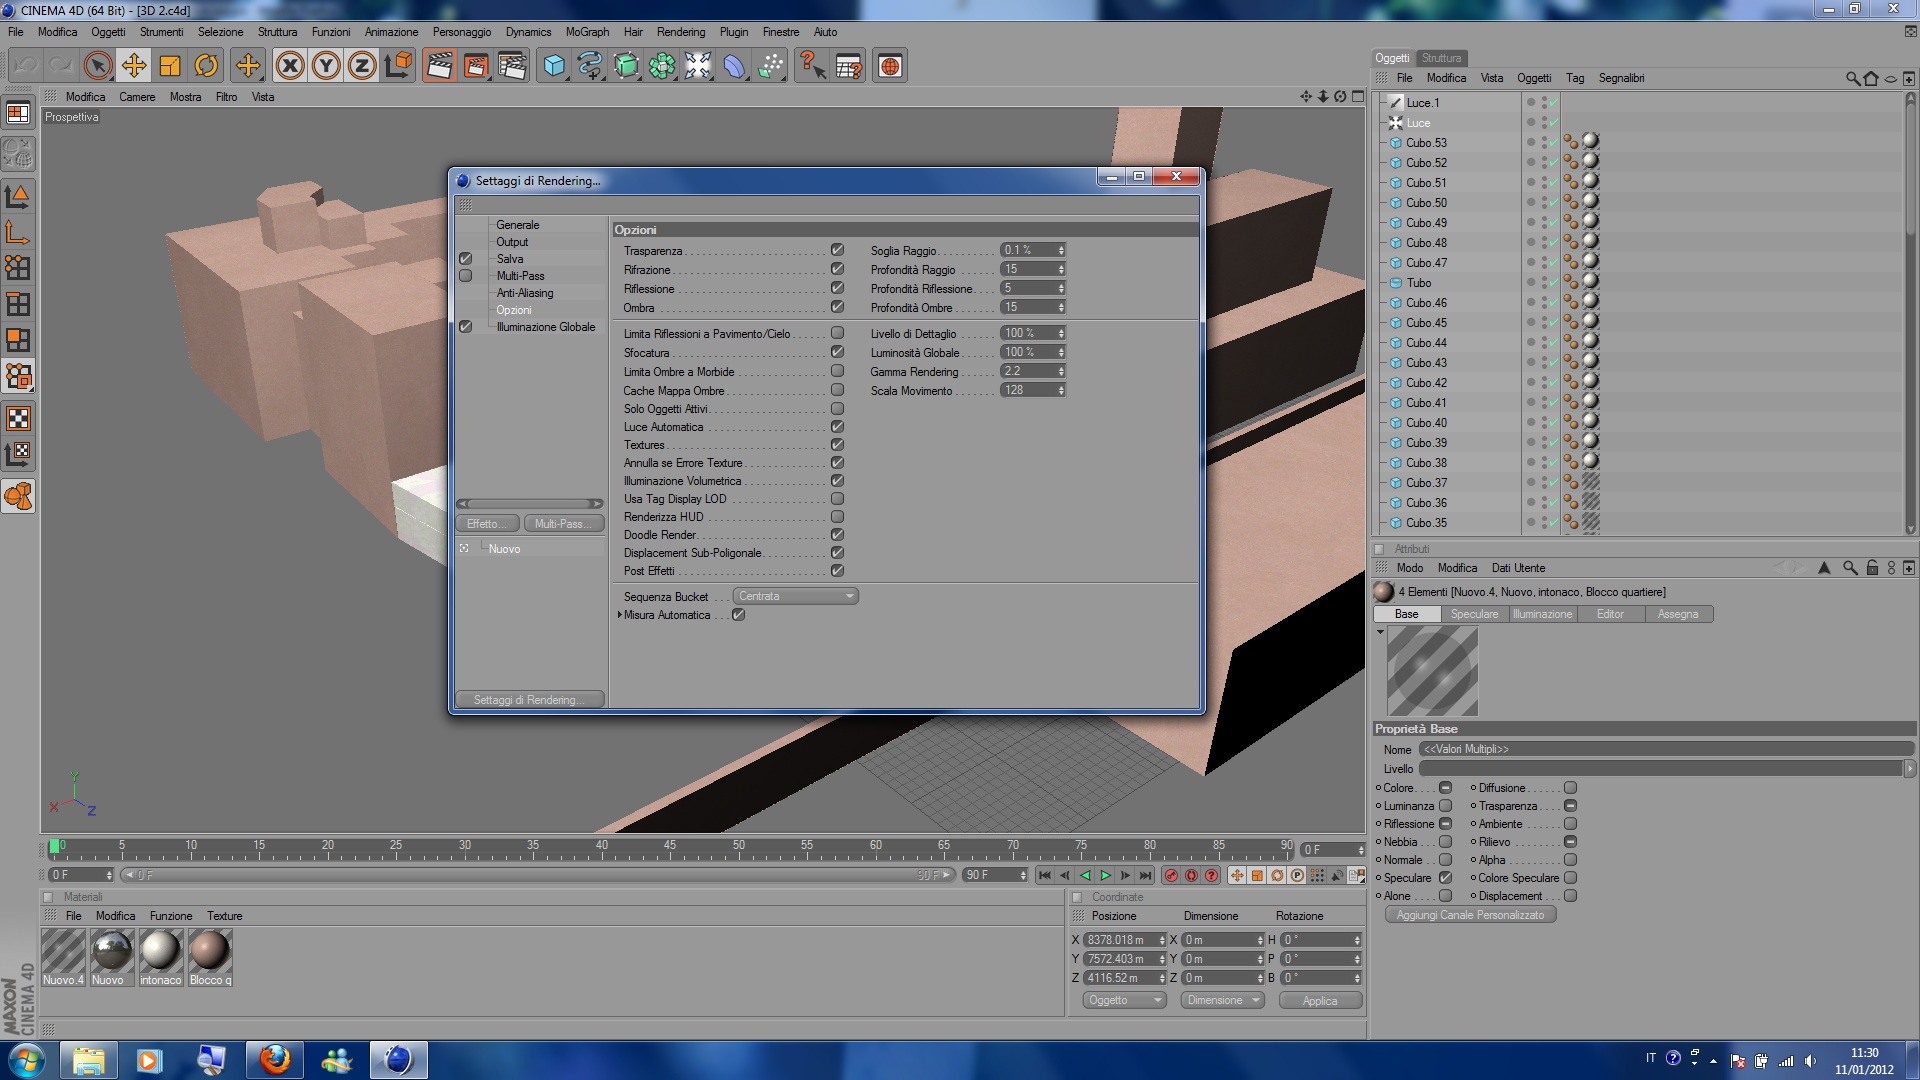
Task: Select the Rotate tool
Action: point(206,66)
